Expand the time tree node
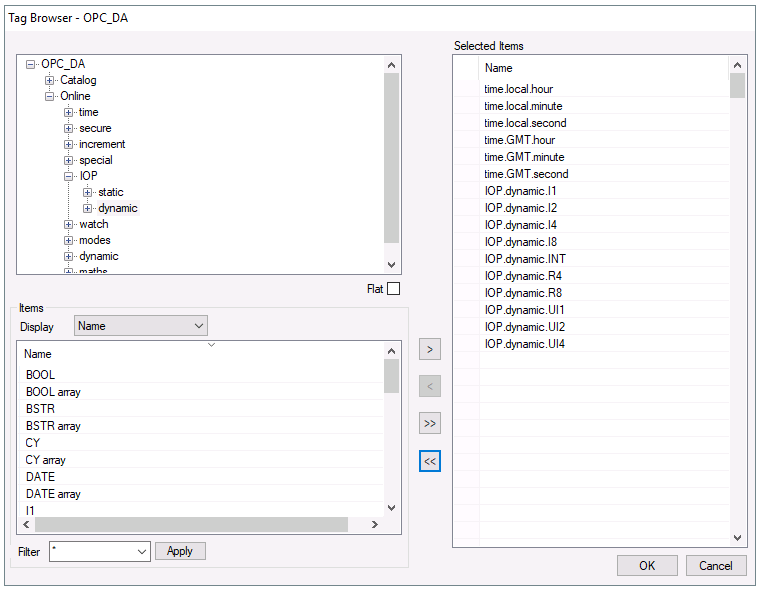760x589 pixels. tap(68, 112)
